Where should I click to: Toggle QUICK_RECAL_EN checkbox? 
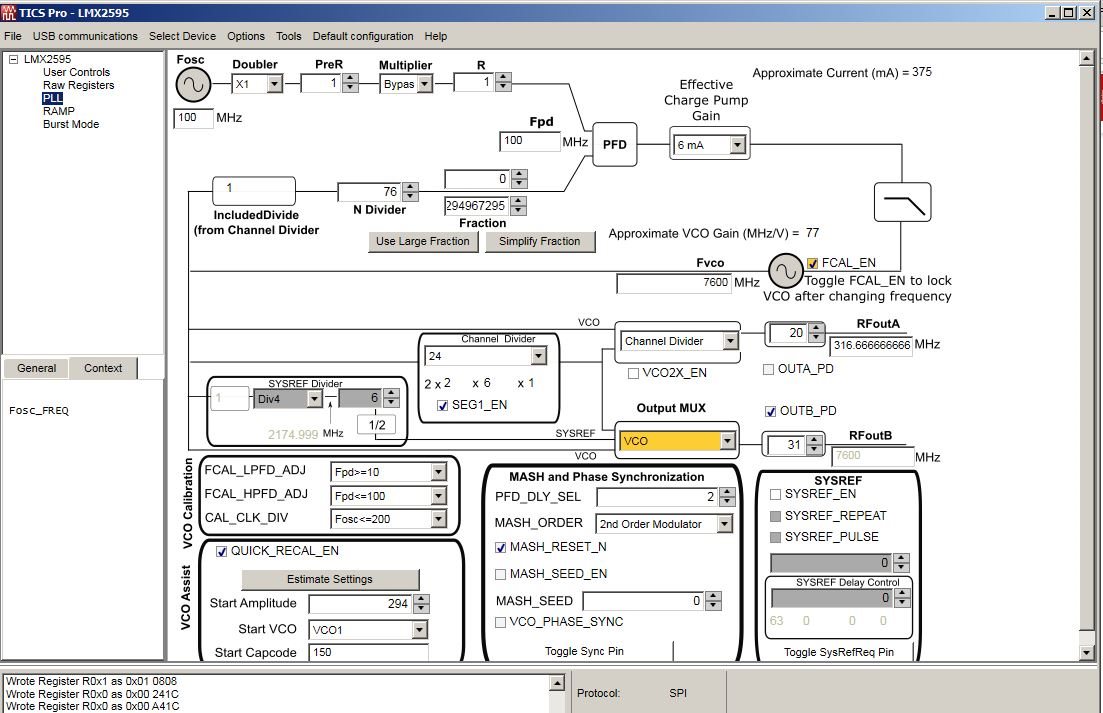[x=222, y=551]
